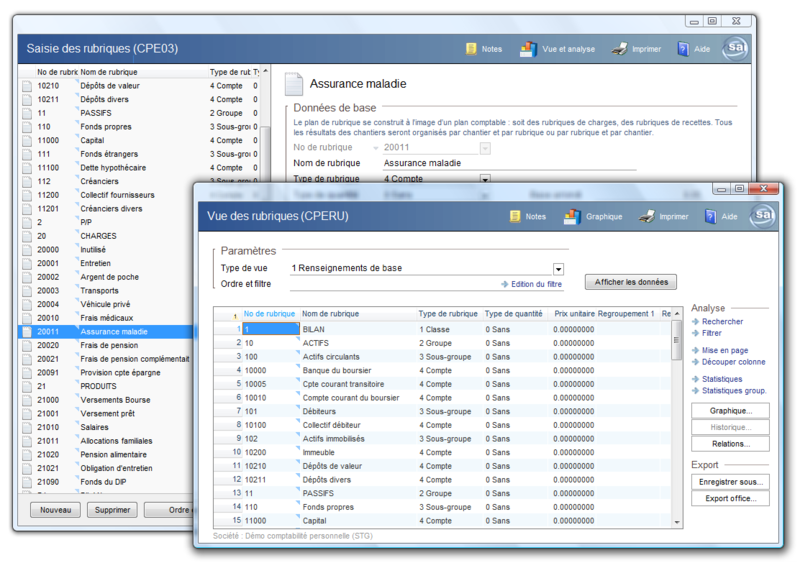The height and width of the screenshot is (563, 800).
Task: Click the Rechercher analysis link
Action: 722,322
